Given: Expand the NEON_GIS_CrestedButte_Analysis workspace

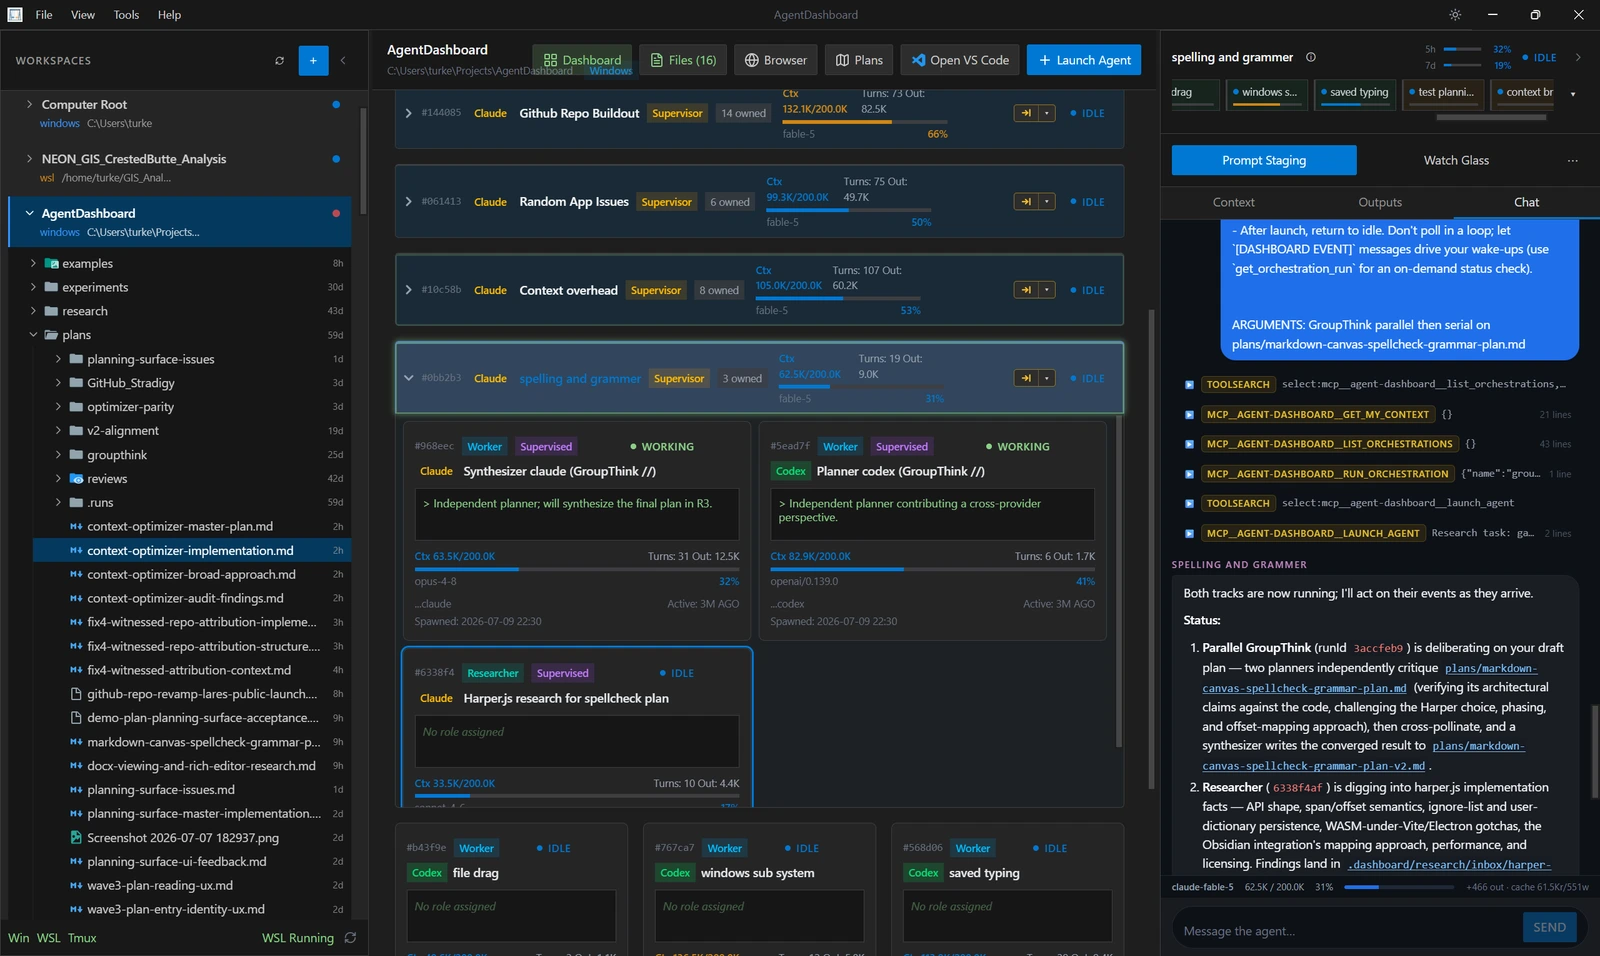Looking at the screenshot, I should pos(29,158).
